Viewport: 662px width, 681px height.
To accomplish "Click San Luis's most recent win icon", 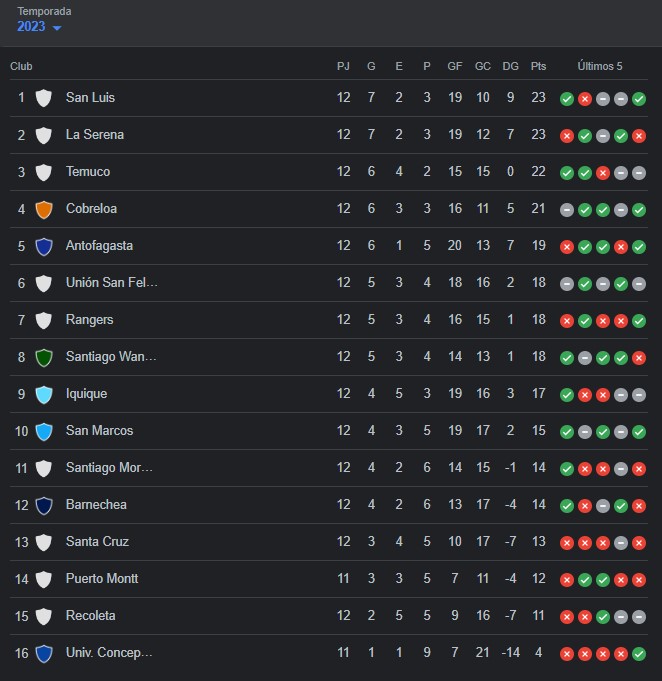I will 639,99.
